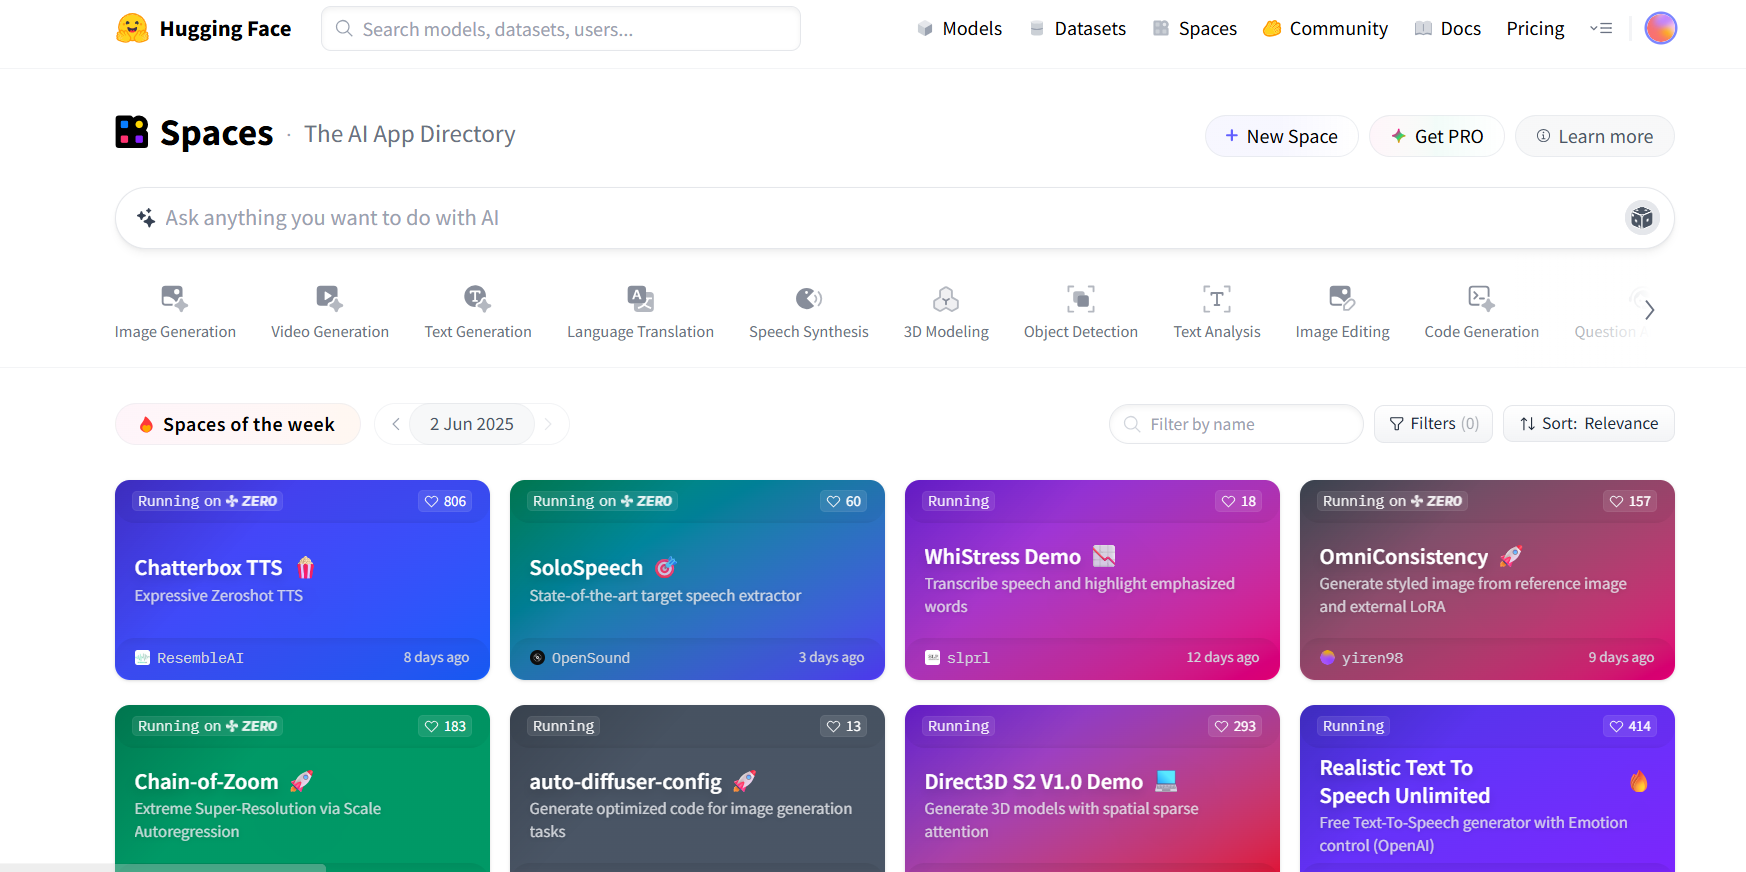The width and height of the screenshot is (1746, 872).
Task: Open yiren98 author link
Action: pyautogui.click(x=1361, y=658)
